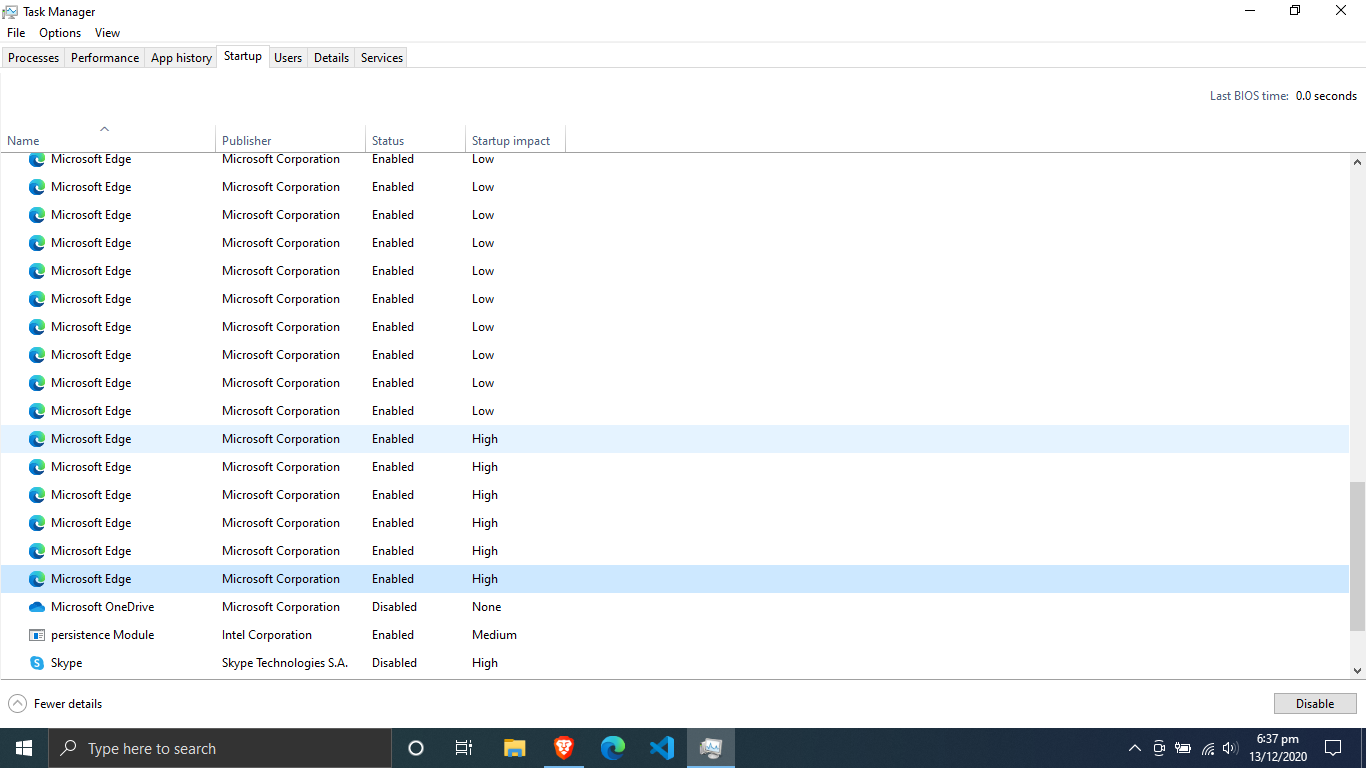Open Cortana from the taskbar circle icon
1366x768 pixels.
[416, 748]
